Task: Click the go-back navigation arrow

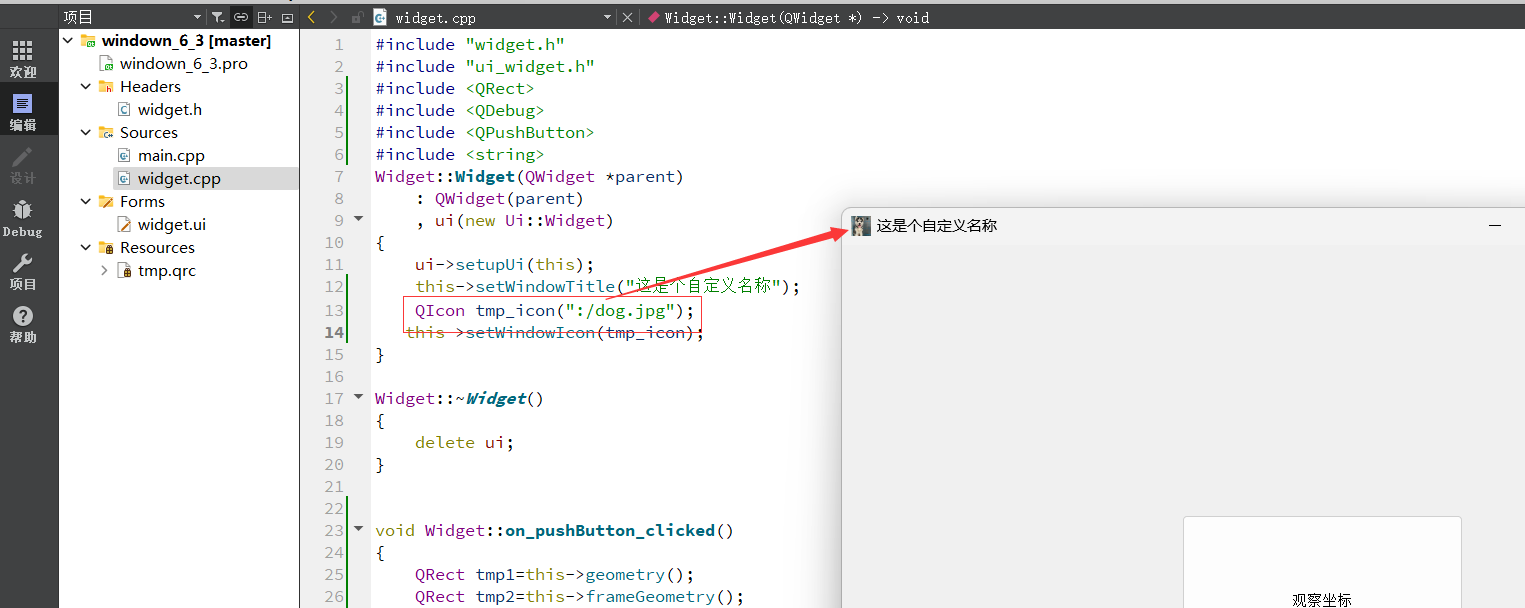Action: 311,17
